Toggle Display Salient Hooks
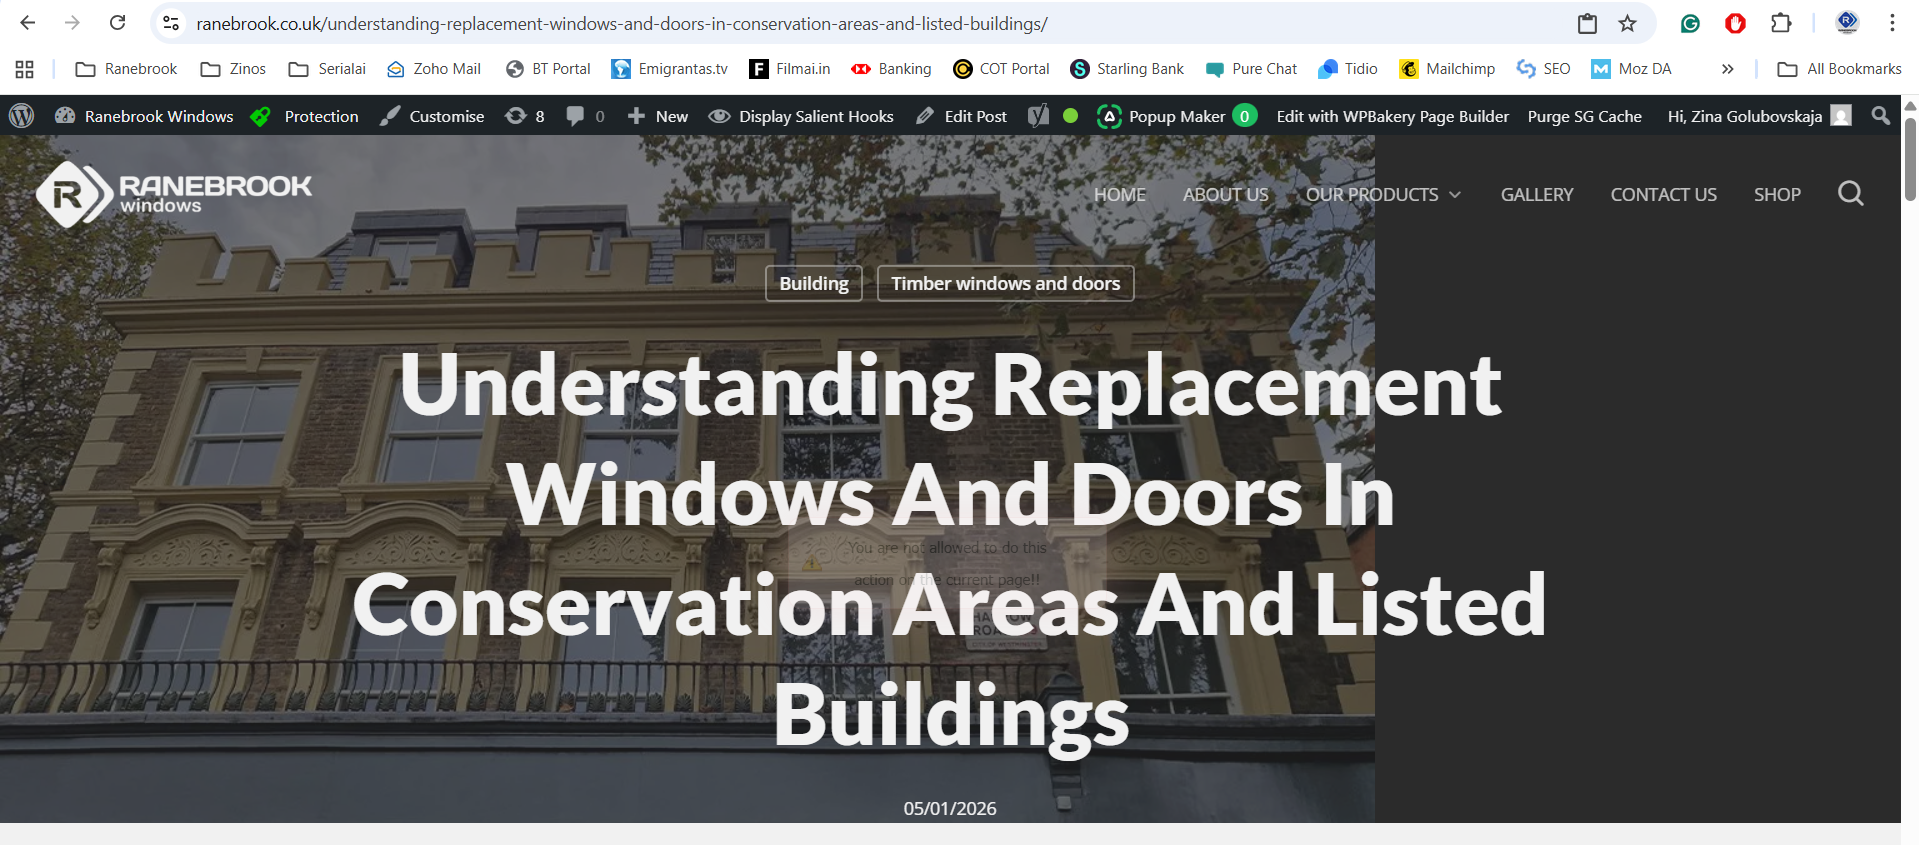1919x845 pixels. coord(801,116)
